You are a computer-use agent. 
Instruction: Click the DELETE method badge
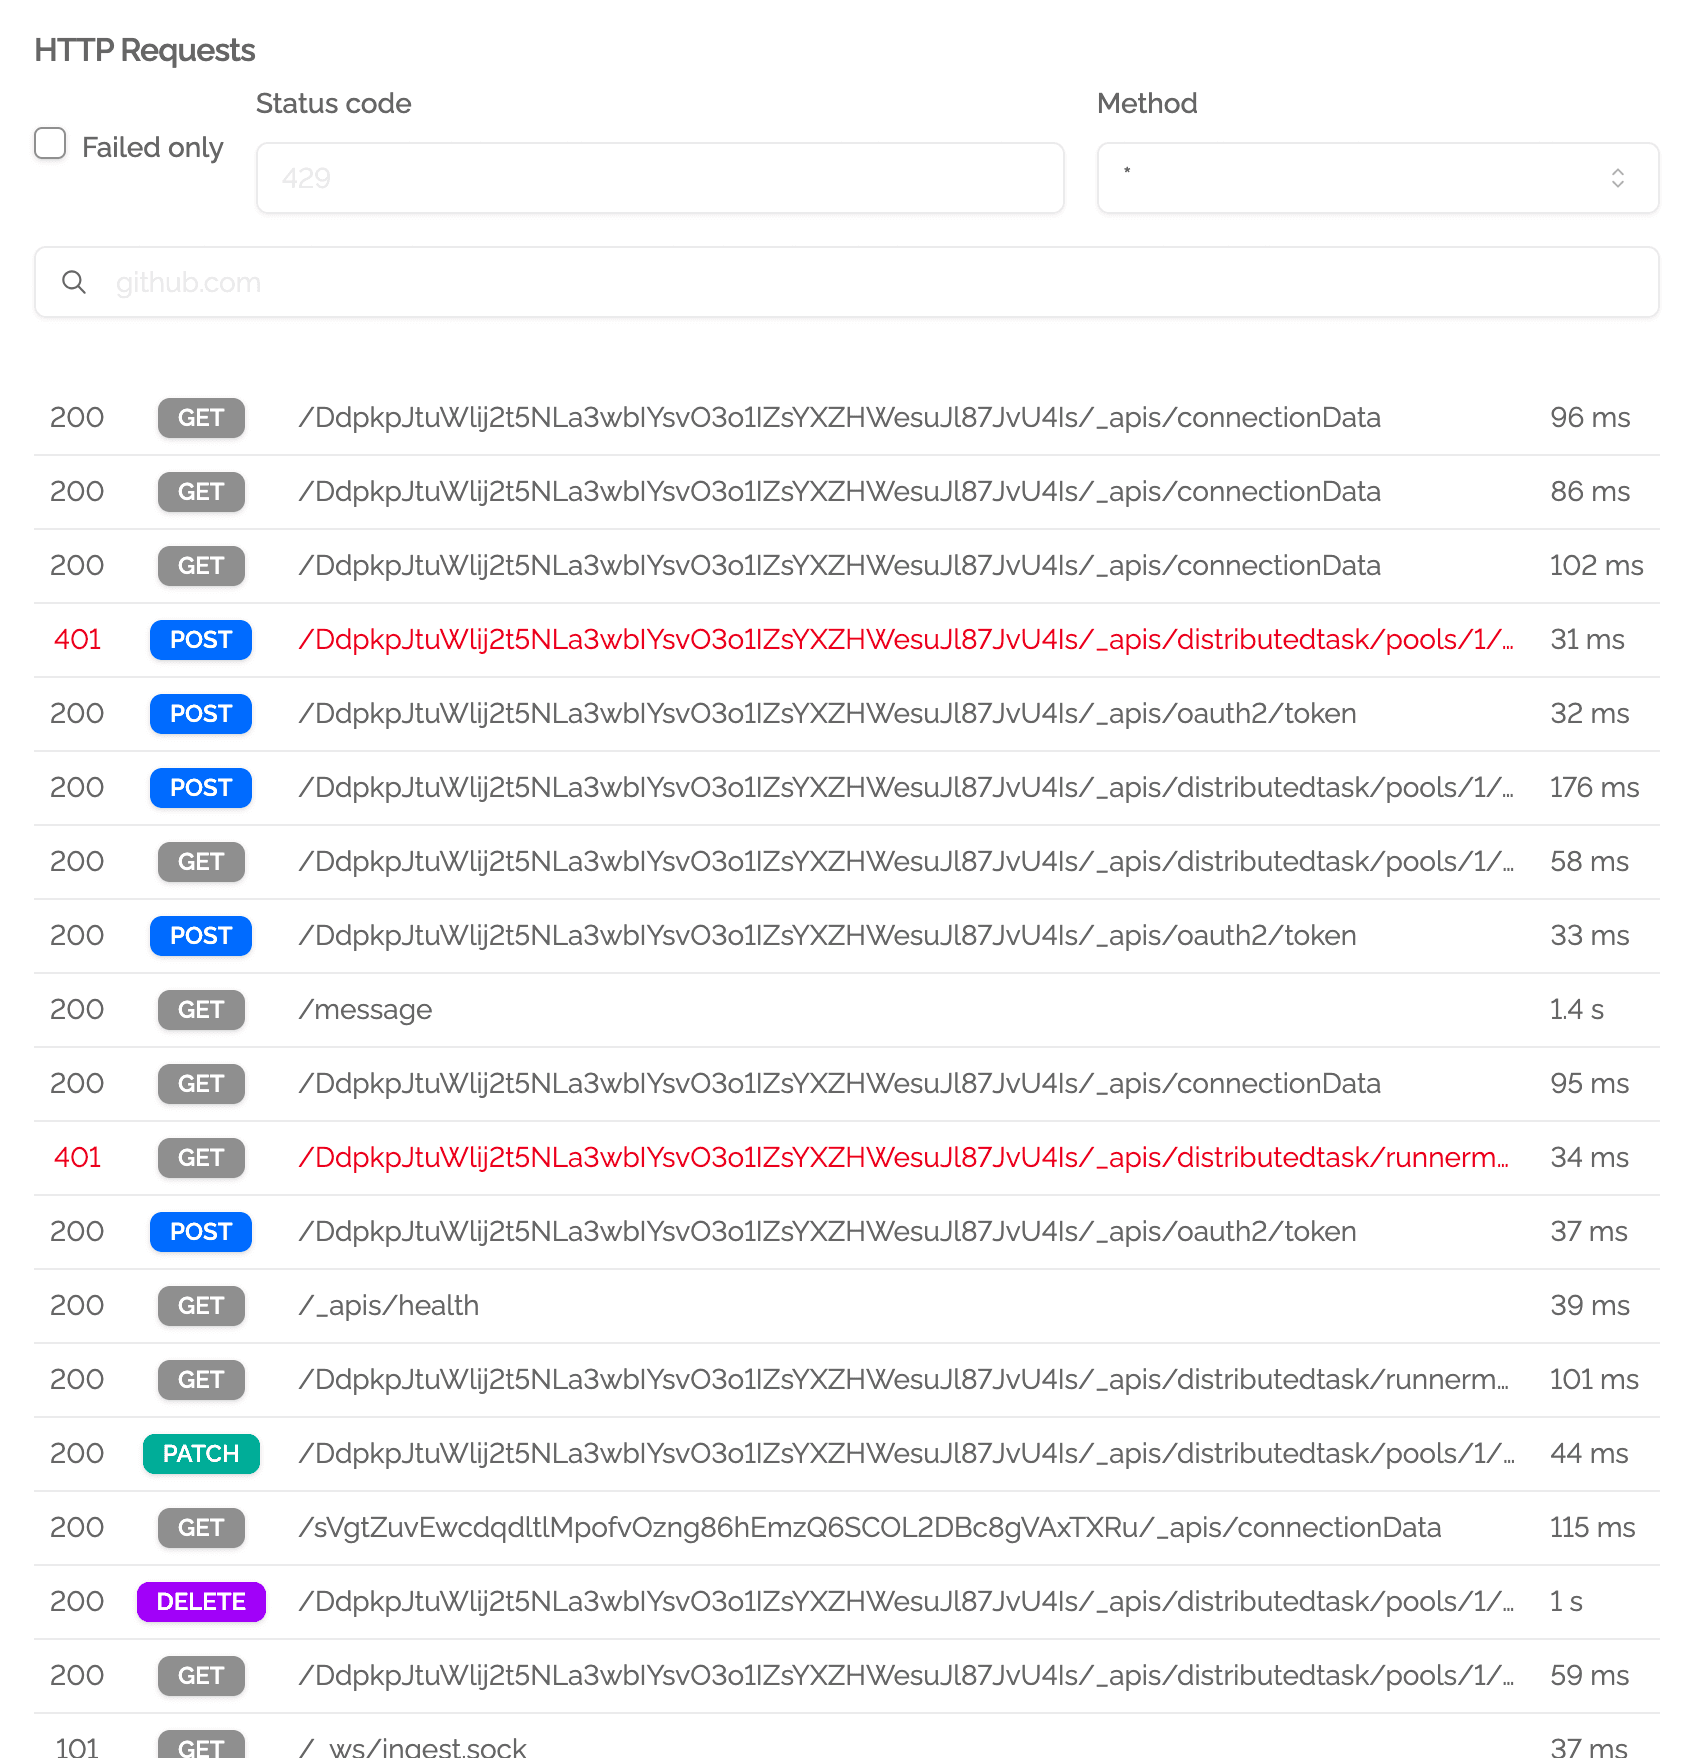tap(200, 1601)
